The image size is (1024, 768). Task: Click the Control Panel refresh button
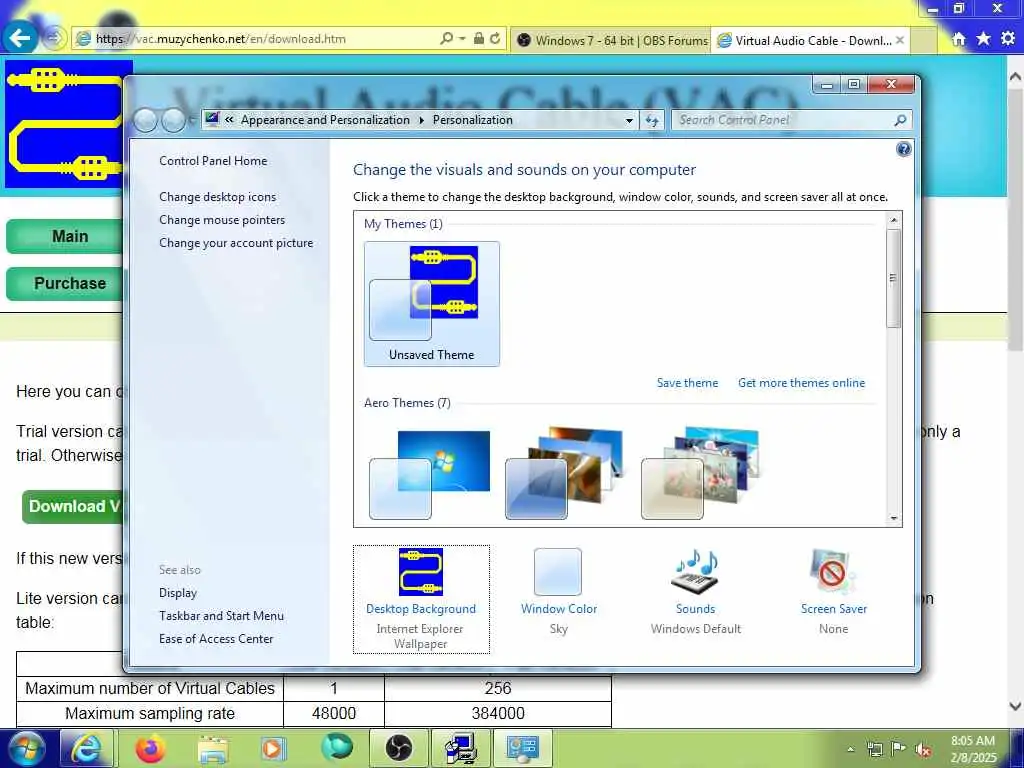click(652, 120)
